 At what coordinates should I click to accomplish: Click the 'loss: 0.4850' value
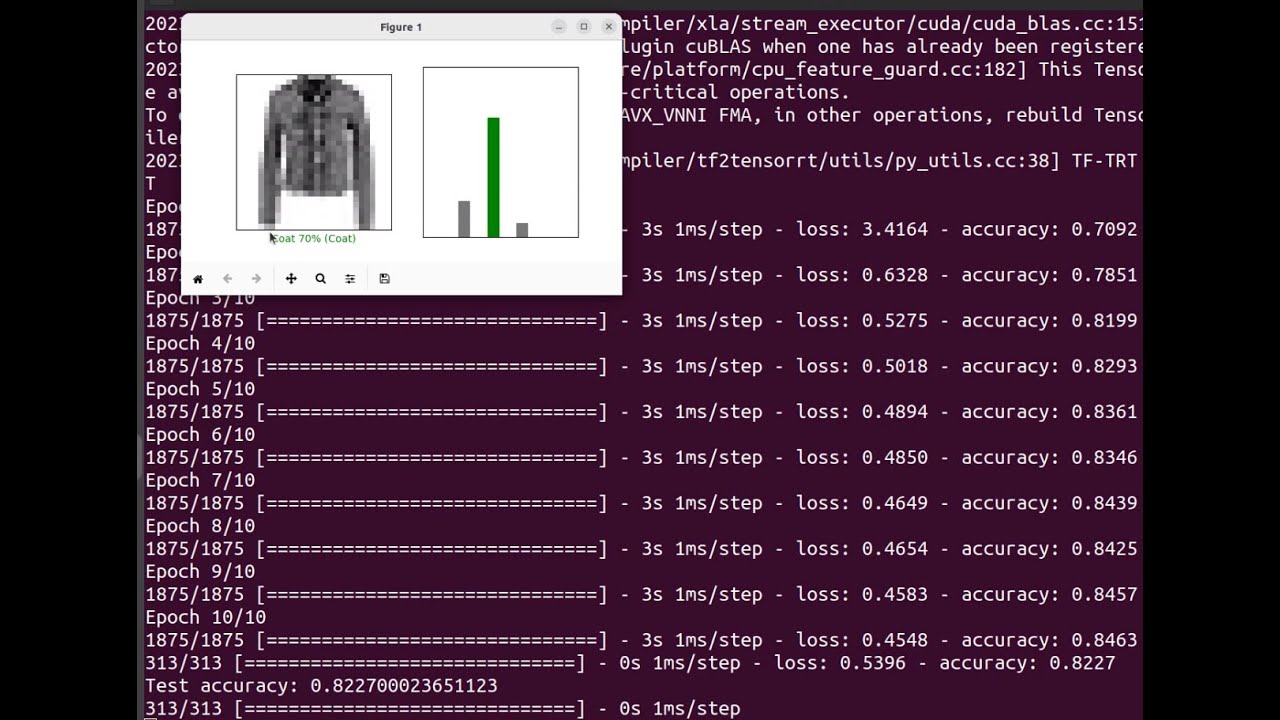[x=862, y=457]
